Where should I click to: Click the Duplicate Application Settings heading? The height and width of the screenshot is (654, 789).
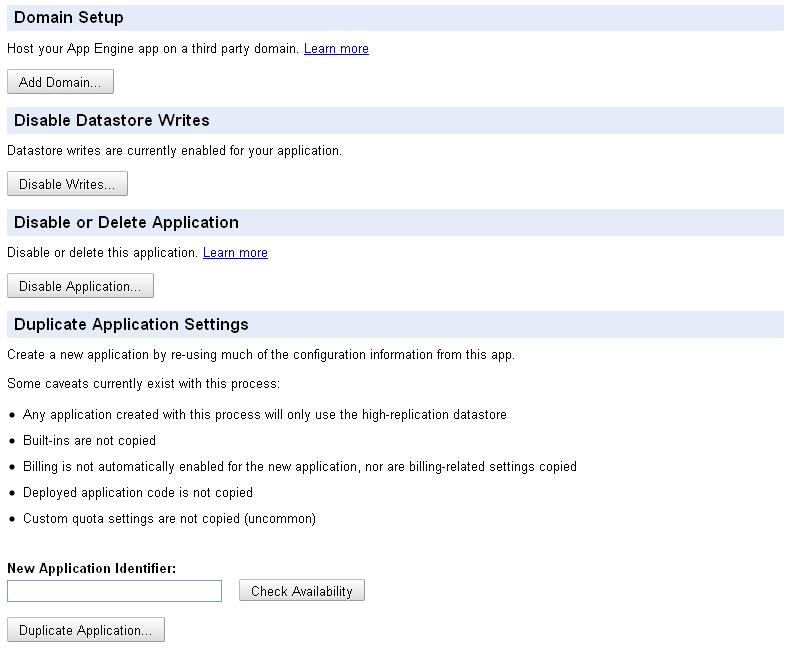point(131,324)
